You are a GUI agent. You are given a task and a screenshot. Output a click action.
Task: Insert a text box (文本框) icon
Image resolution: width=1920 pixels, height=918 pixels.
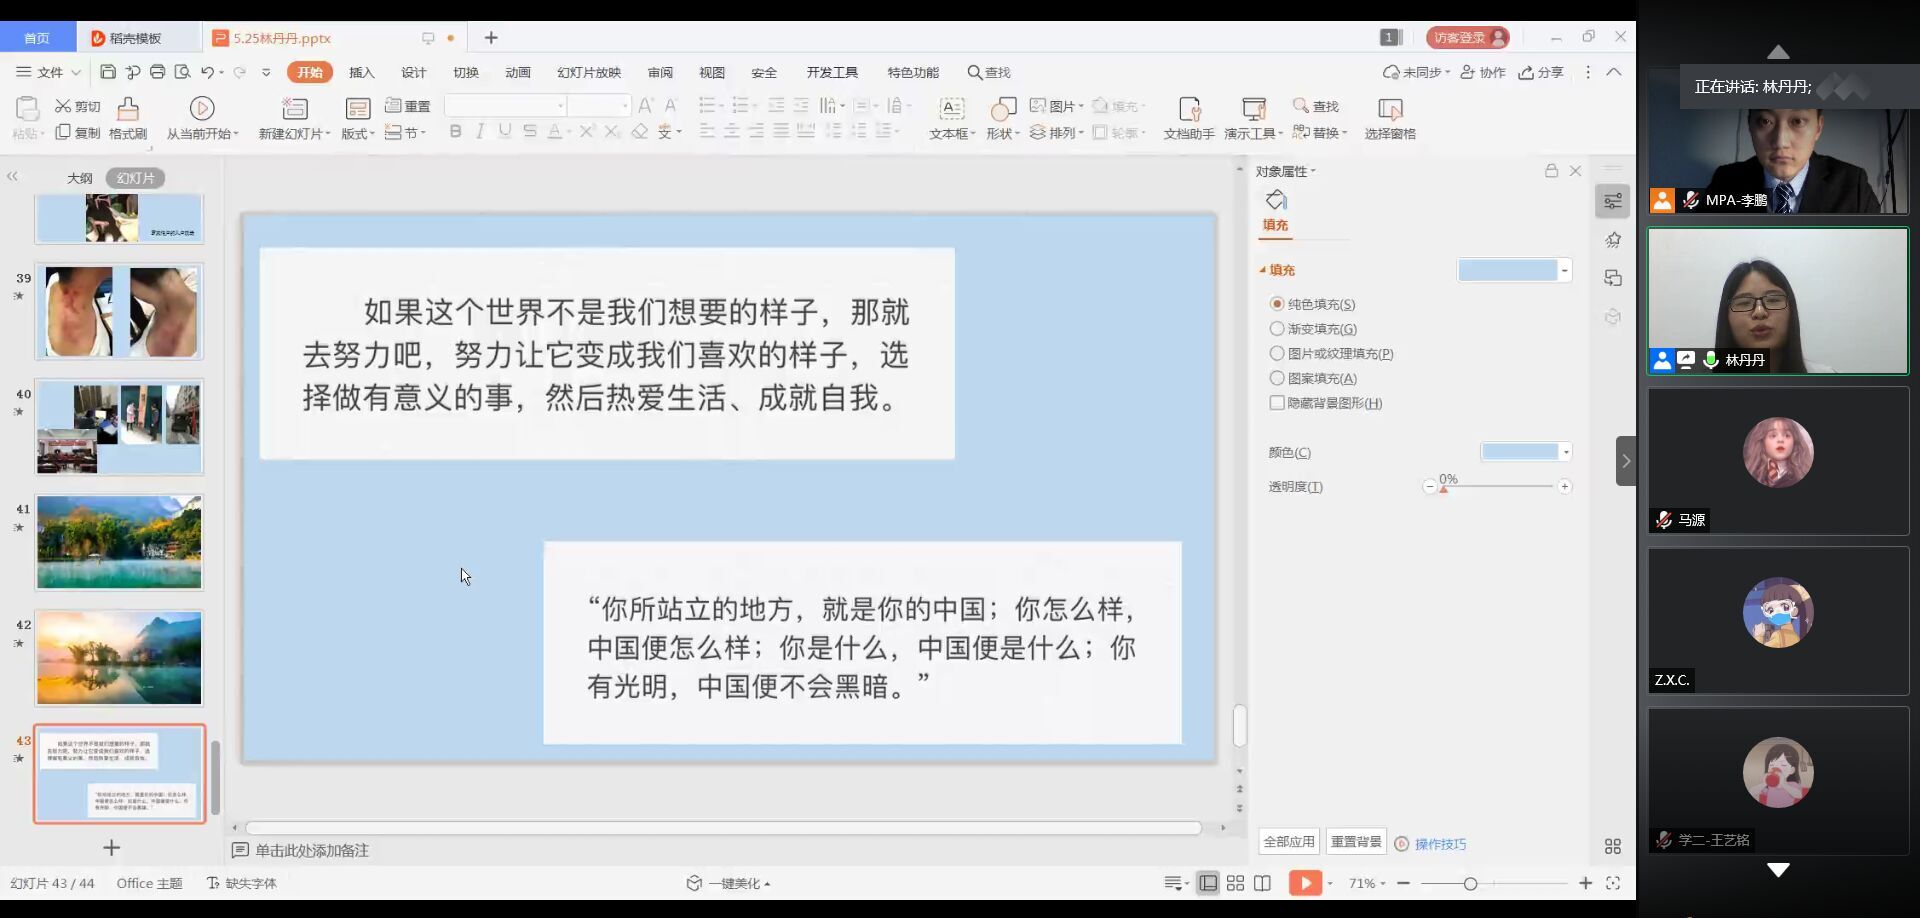pos(951,108)
